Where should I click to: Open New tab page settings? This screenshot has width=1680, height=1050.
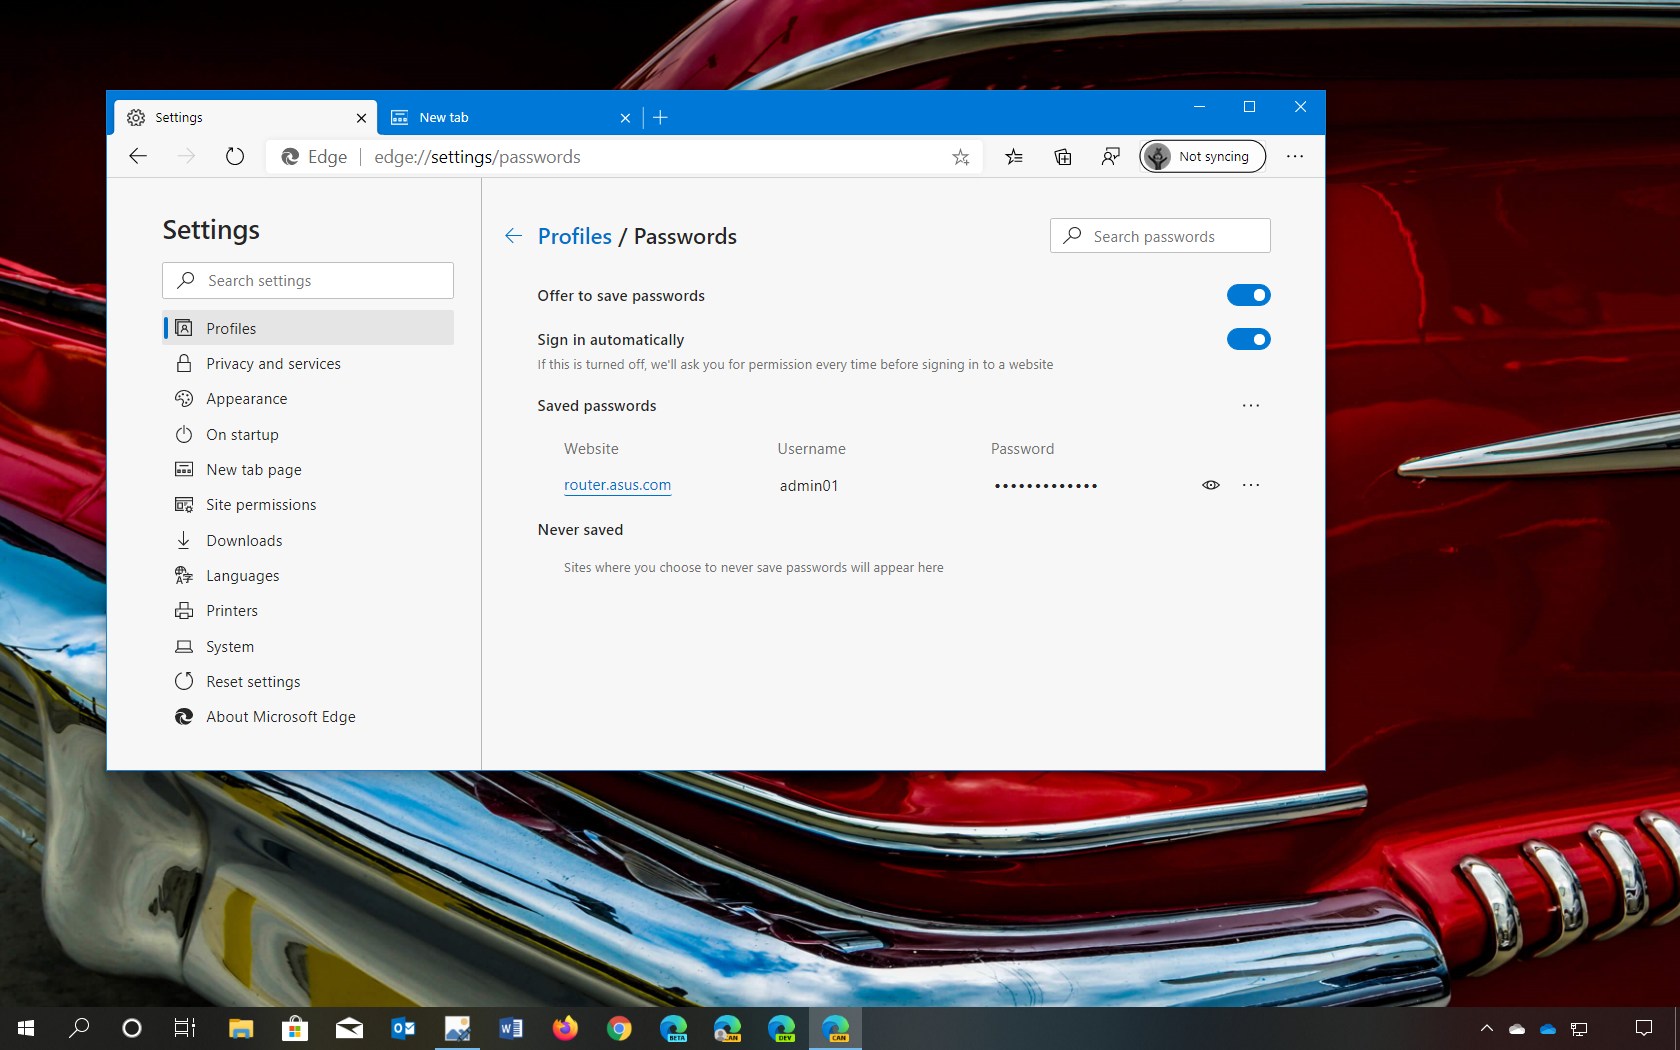(x=308, y=469)
